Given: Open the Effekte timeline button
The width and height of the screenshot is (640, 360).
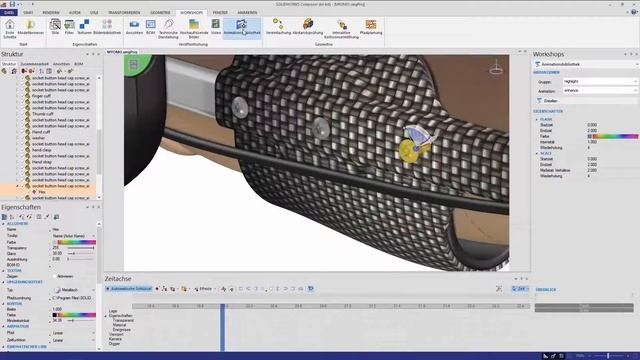Looking at the screenshot, I should 204,289.
